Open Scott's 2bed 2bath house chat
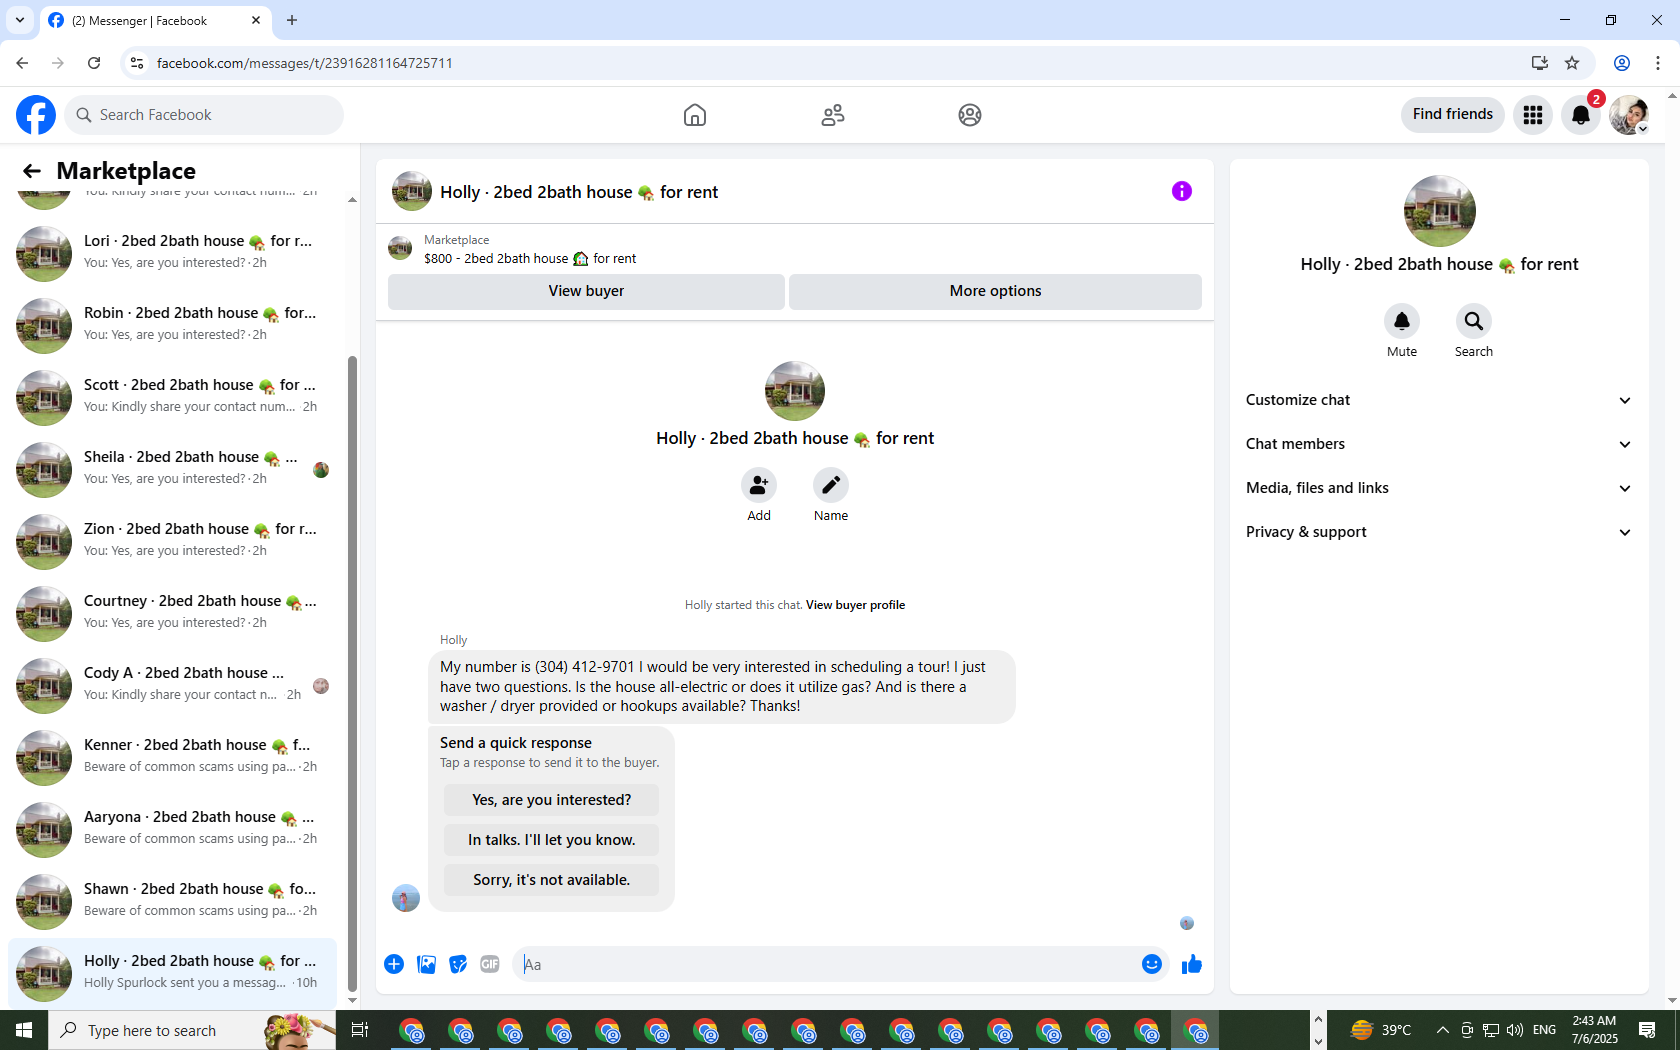The height and width of the screenshot is (1050, 1680). pos(172,396)
